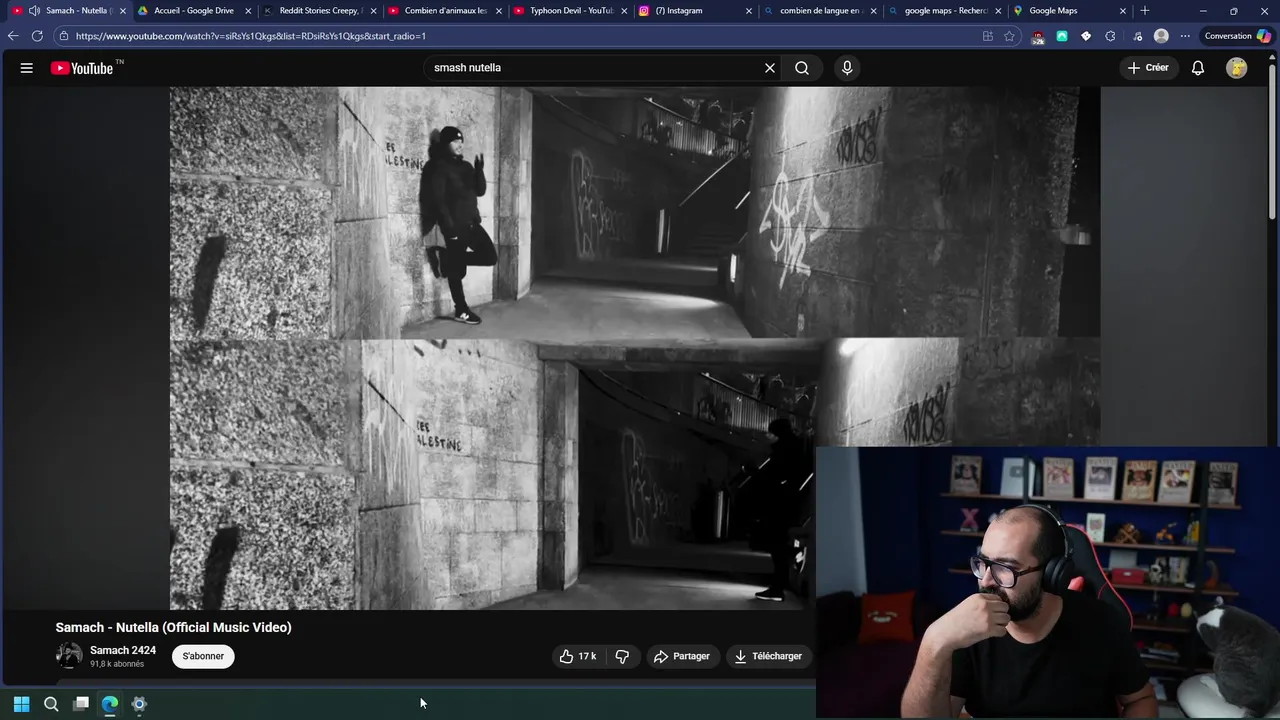Open the Créer create menu

[1148, 68]
